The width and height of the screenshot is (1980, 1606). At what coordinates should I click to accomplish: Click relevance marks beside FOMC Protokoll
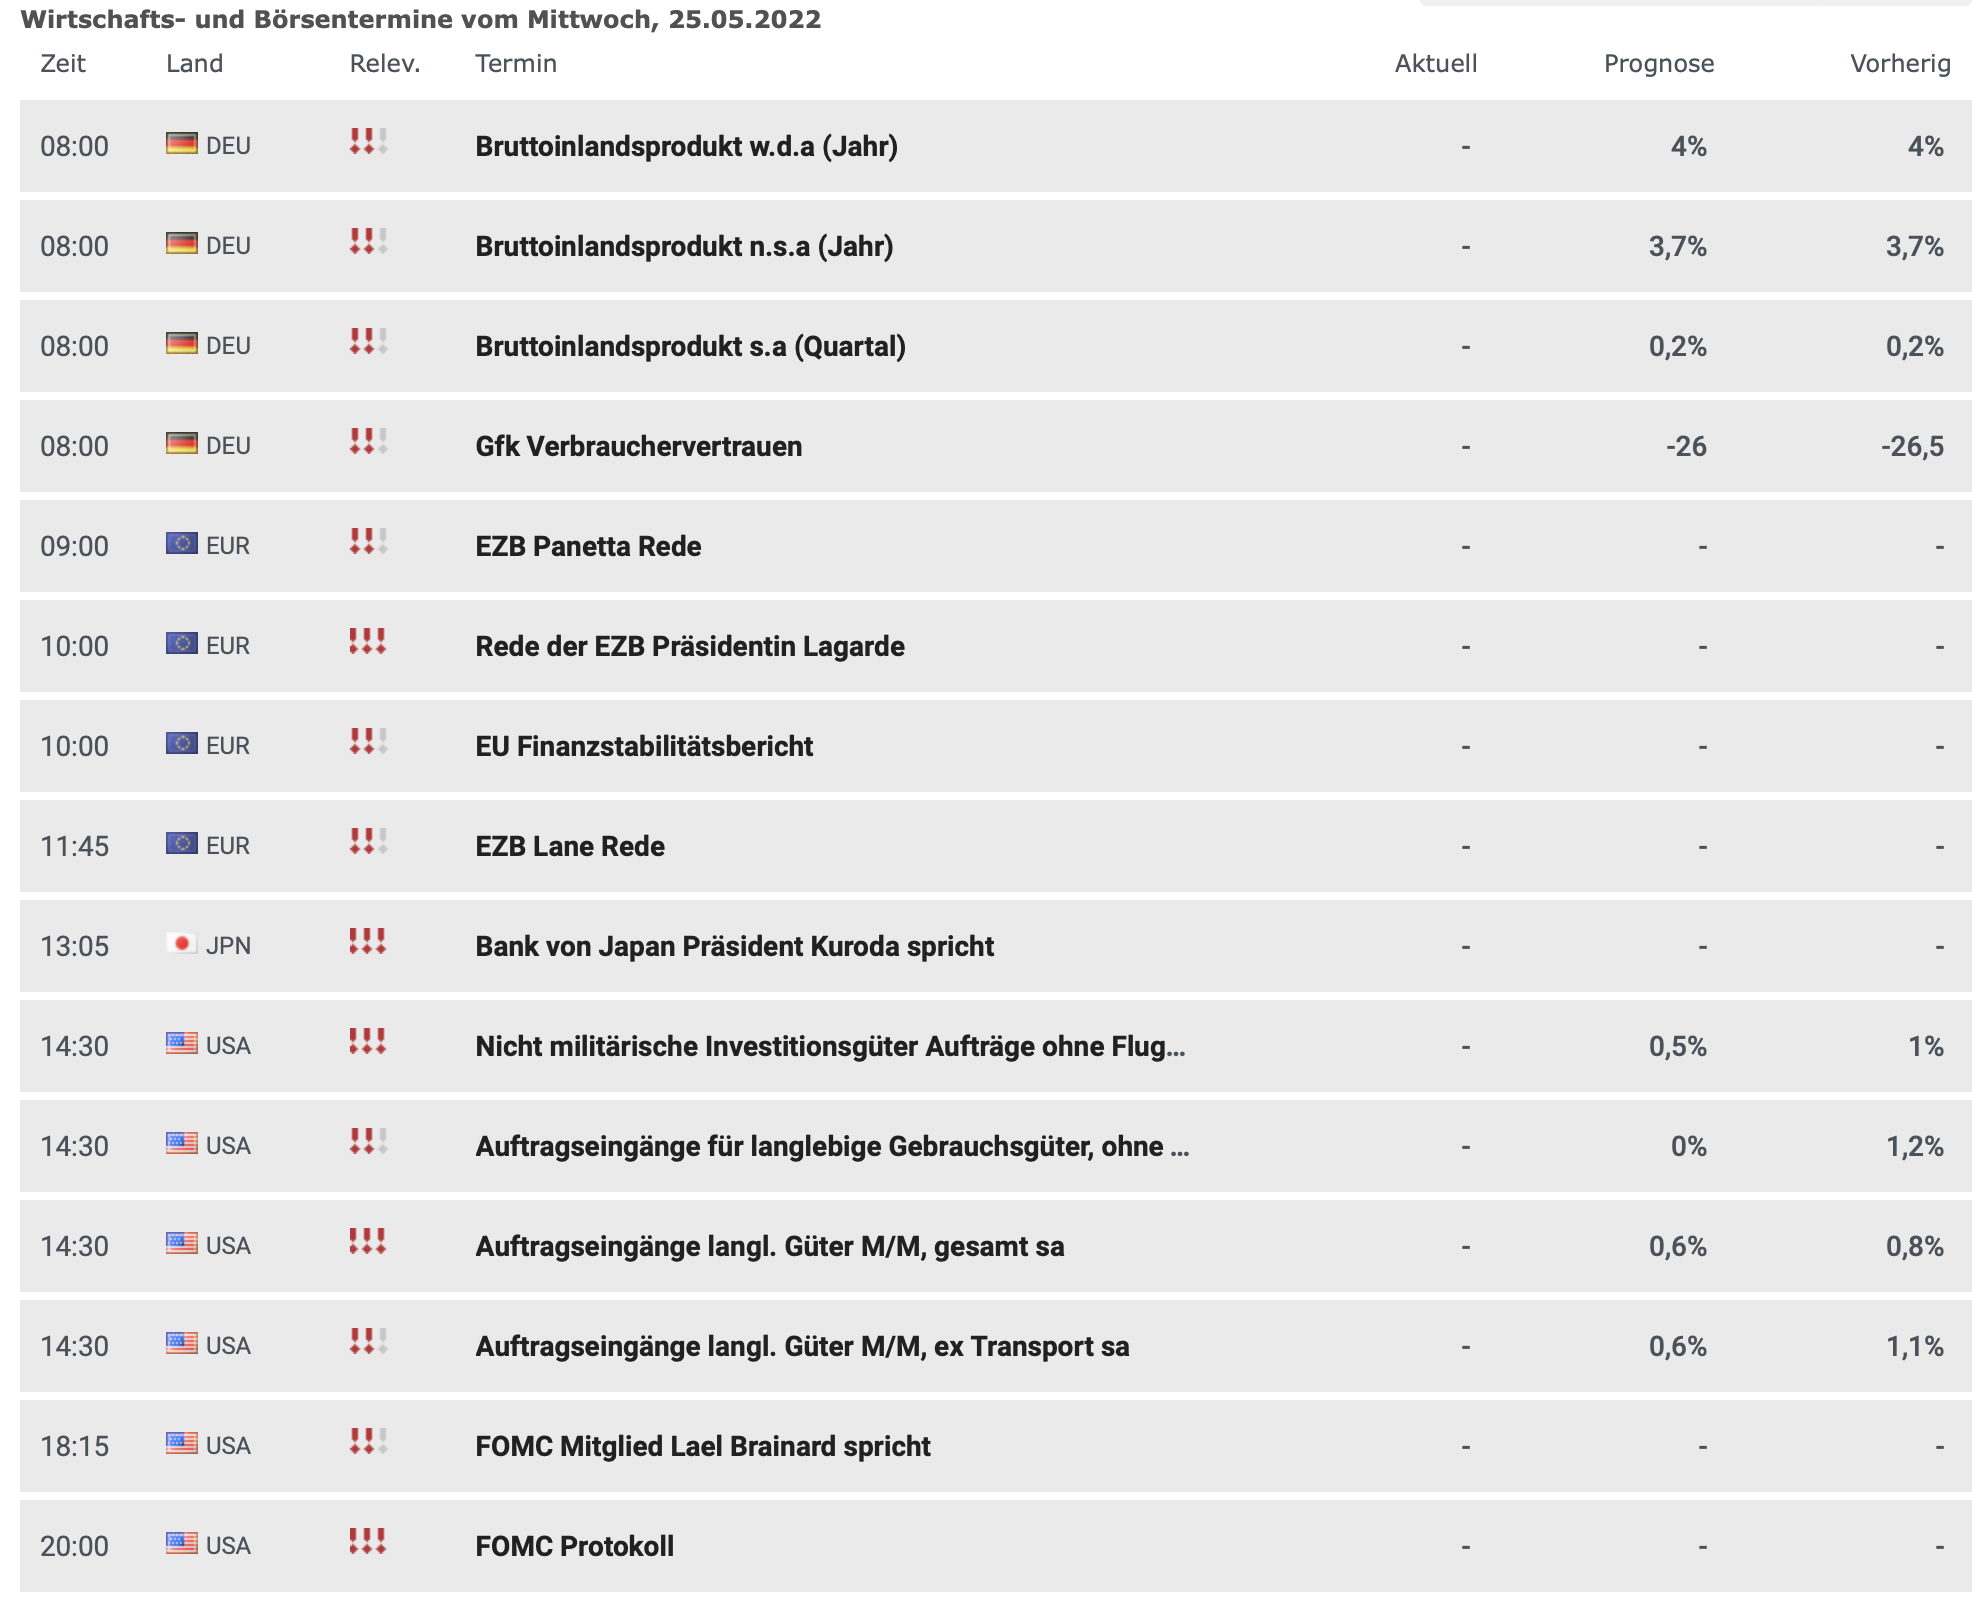[367, 1541]
